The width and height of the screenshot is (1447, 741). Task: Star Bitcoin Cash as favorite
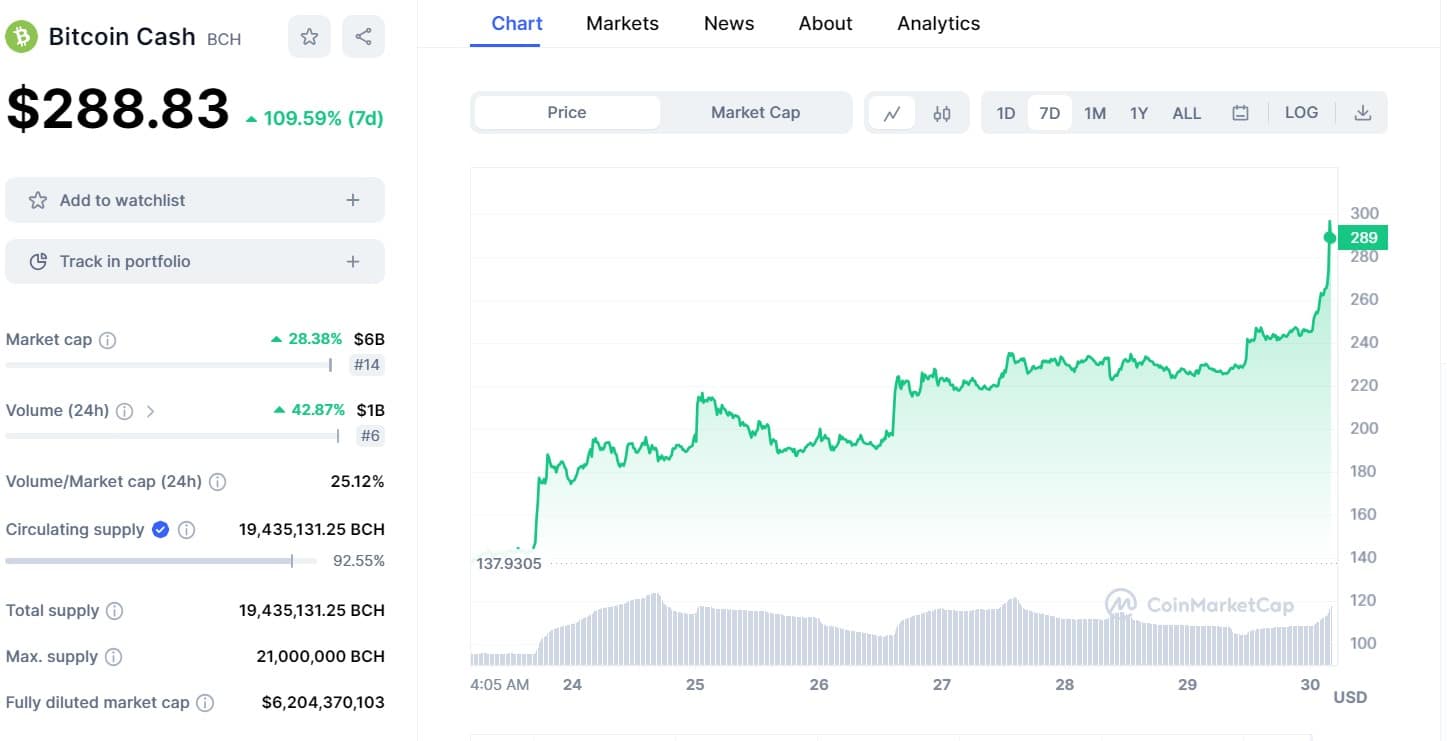309,37
